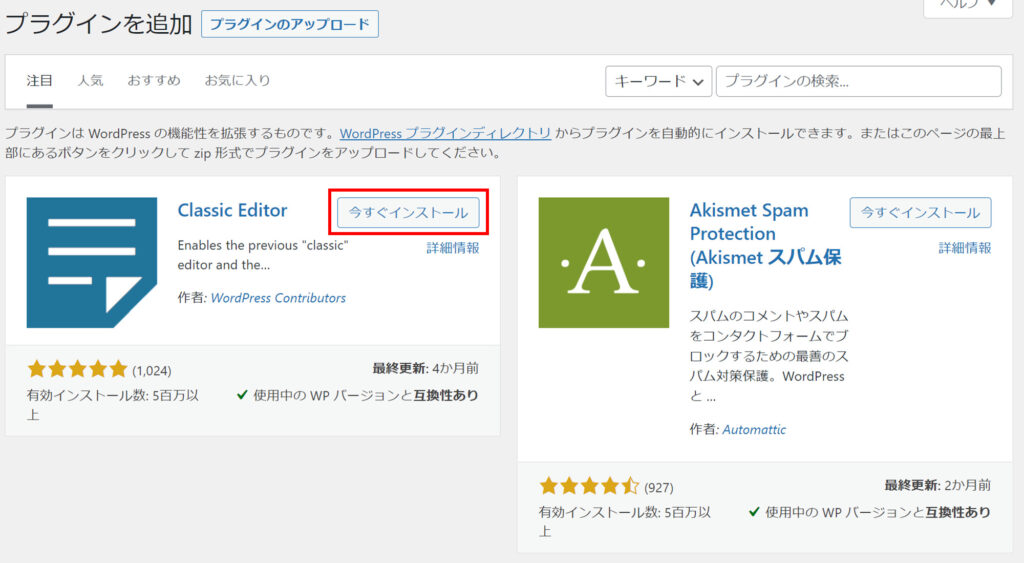This screenshot has height=563, width=1024.
Task: Go to the お気に入り tab
Action: pyautogui.click(x=237, y=80)
